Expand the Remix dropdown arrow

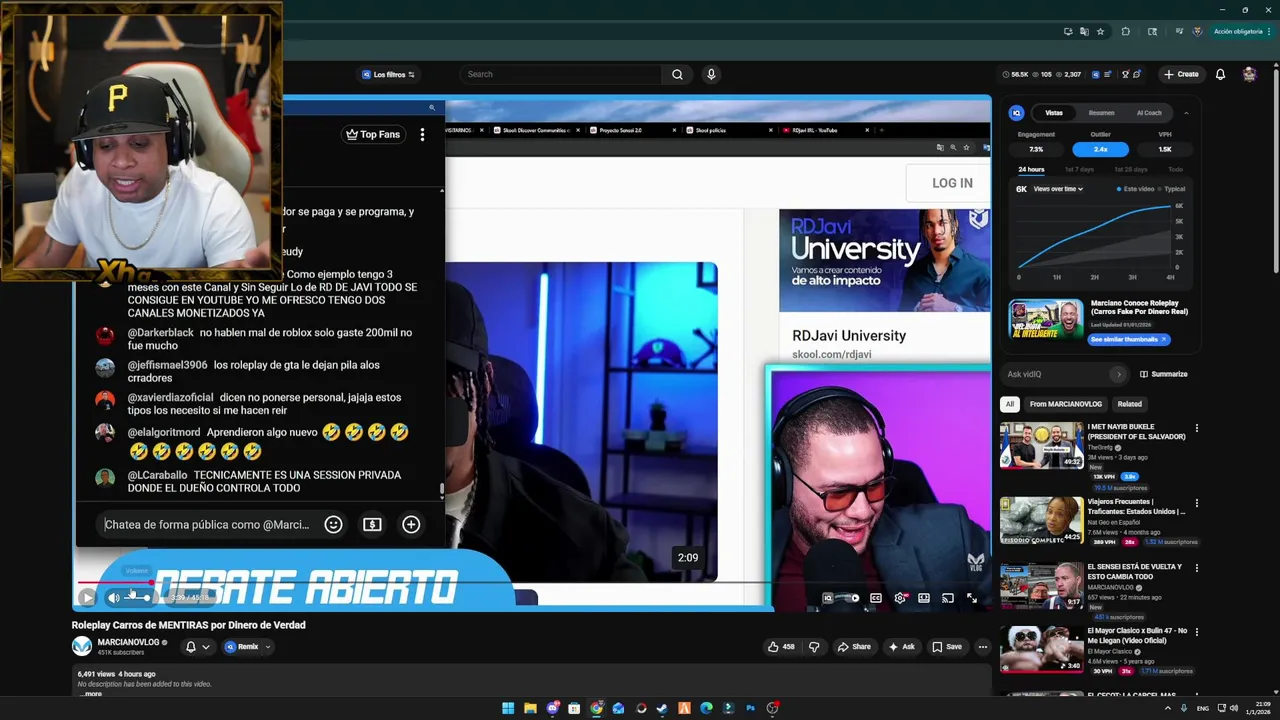pos(267,647)
